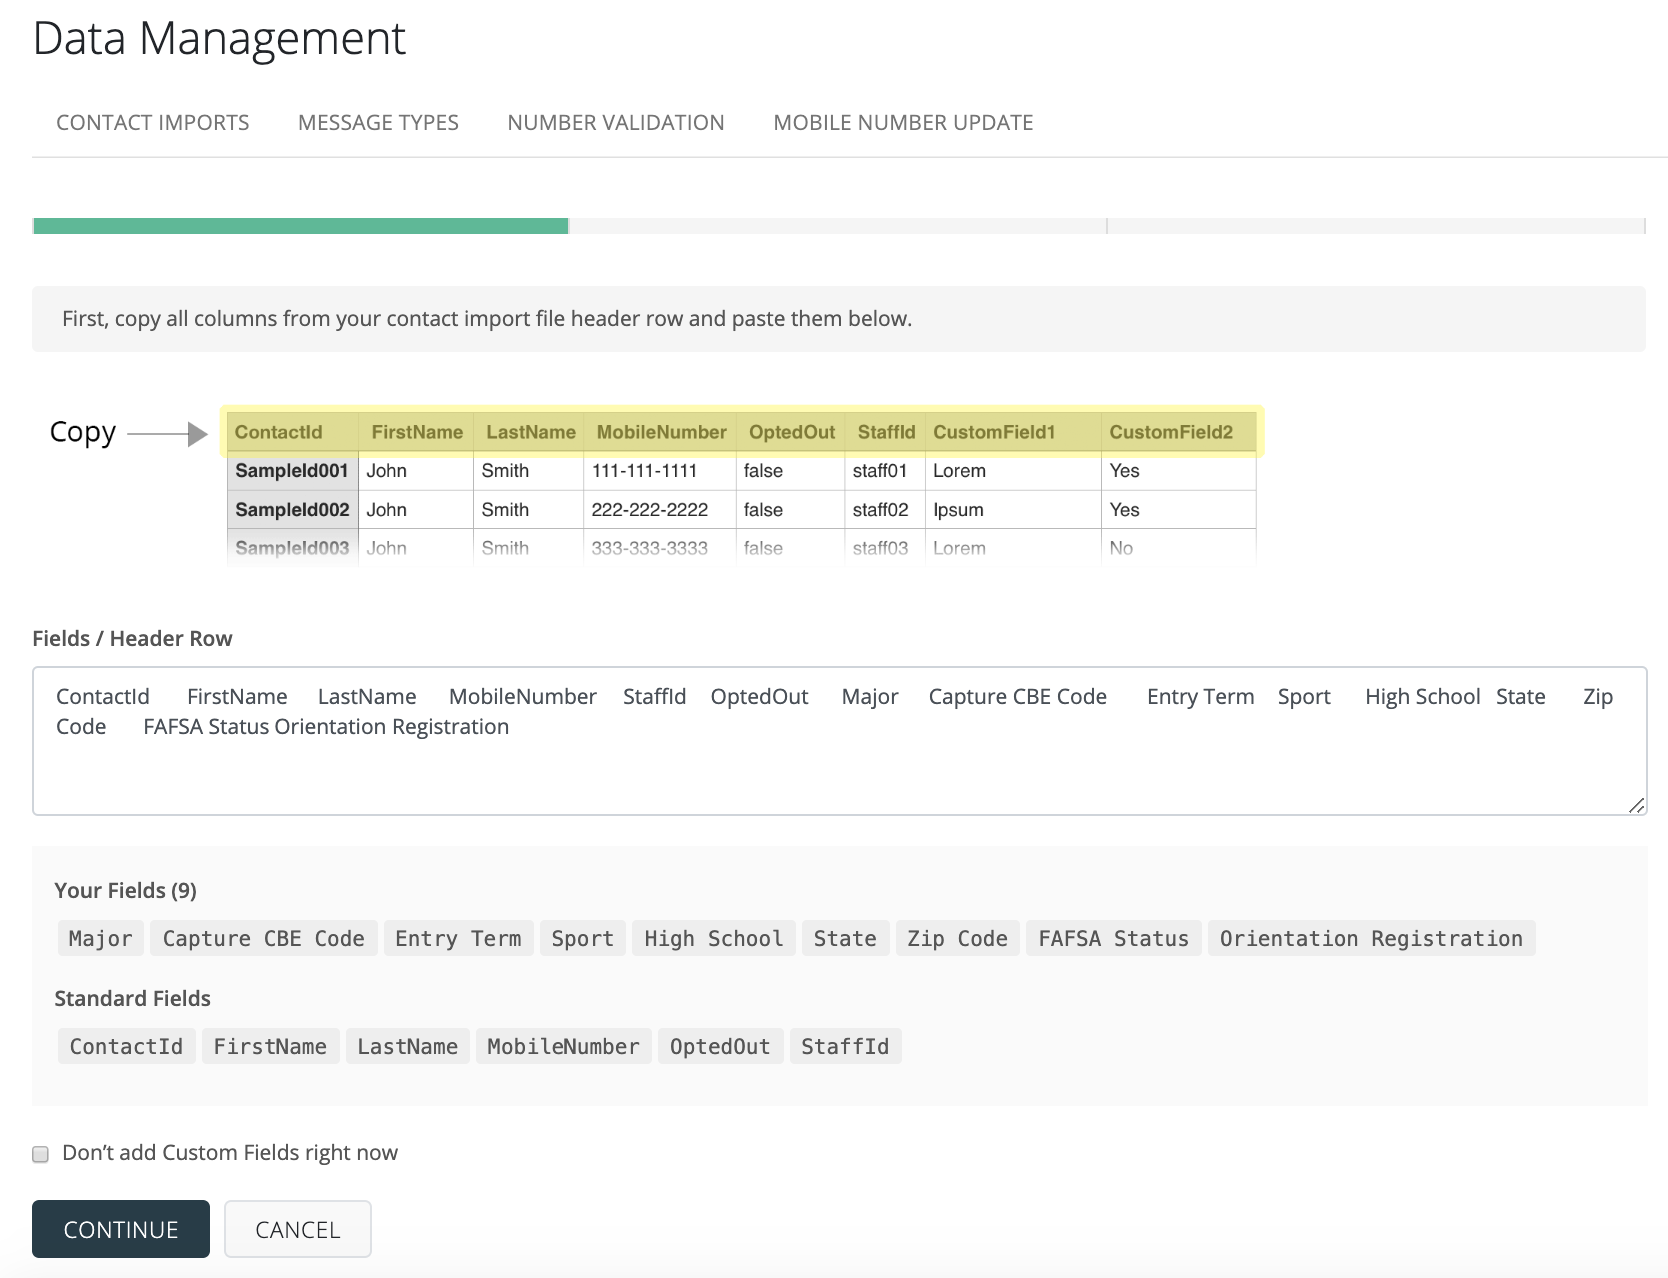1668x1278 pixels.
Task: Click the highlighted sample header row image
Action: (x=742, y=432)
